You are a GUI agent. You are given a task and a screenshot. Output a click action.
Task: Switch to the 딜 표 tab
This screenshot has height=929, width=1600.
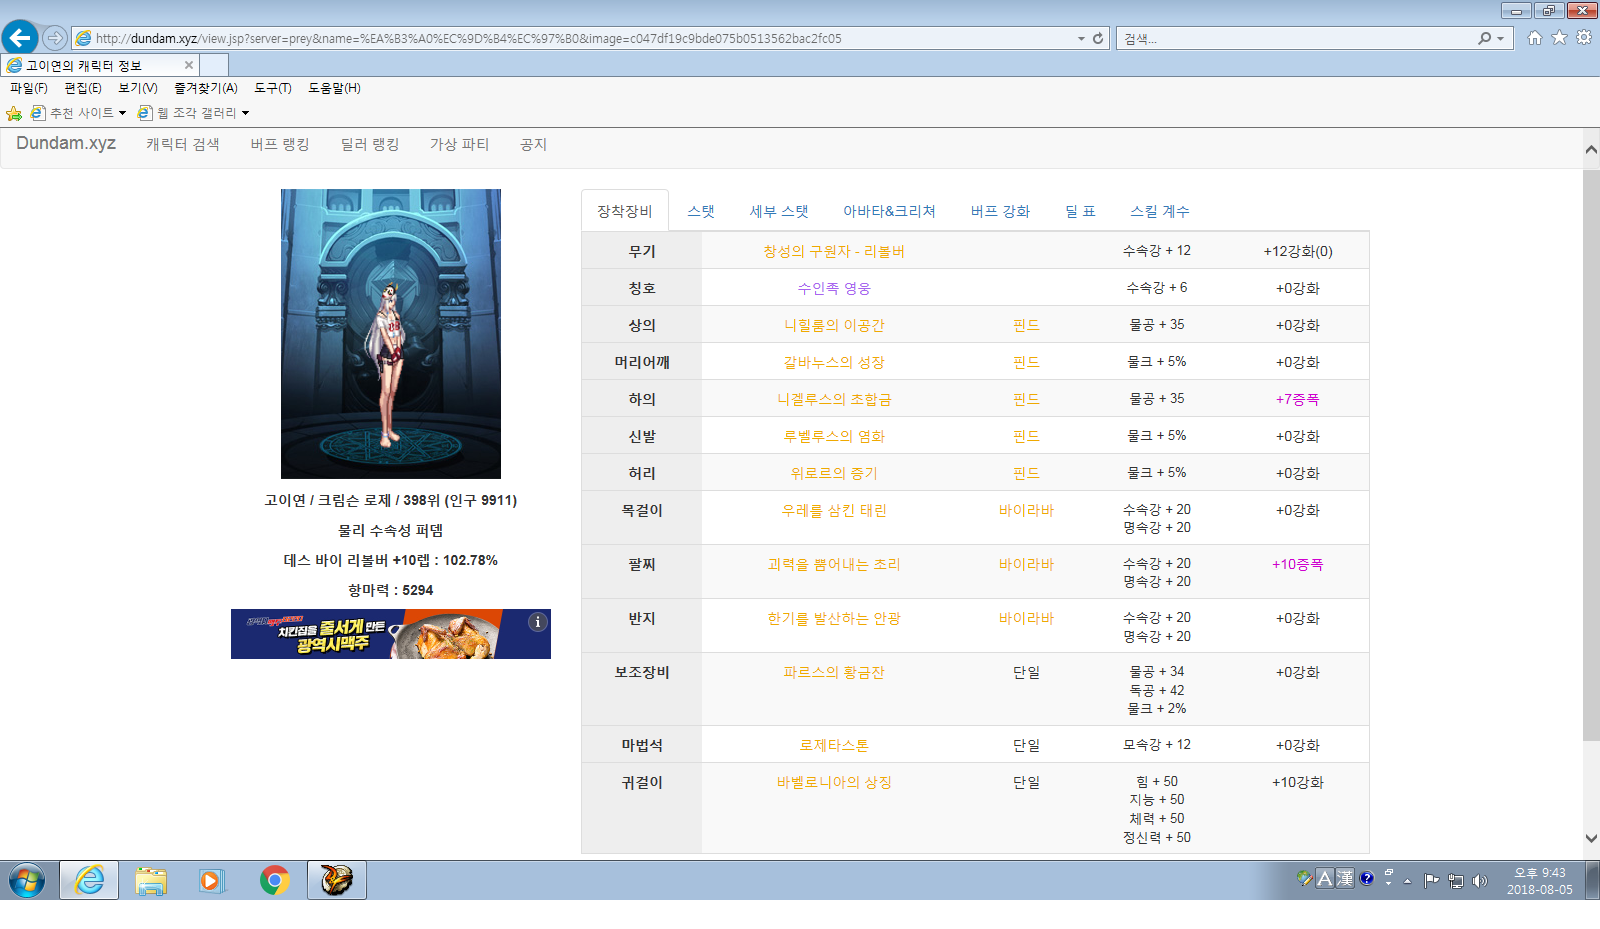coord(1080,211)
